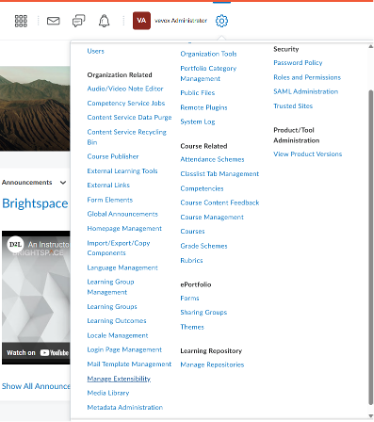Open Competencies
374x422 pixels.
pyautogui.click(x=202, y=188)
